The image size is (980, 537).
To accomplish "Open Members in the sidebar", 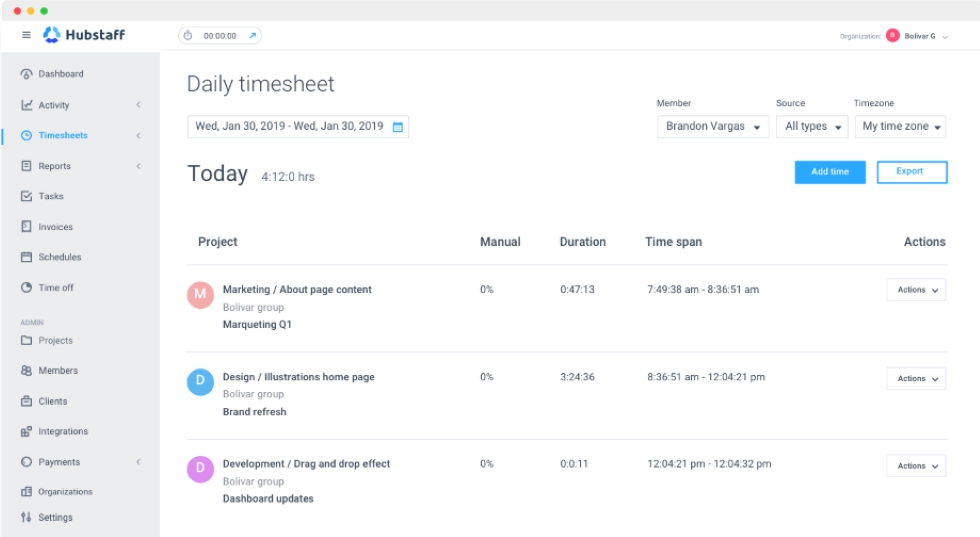I will tap(58, 370).
